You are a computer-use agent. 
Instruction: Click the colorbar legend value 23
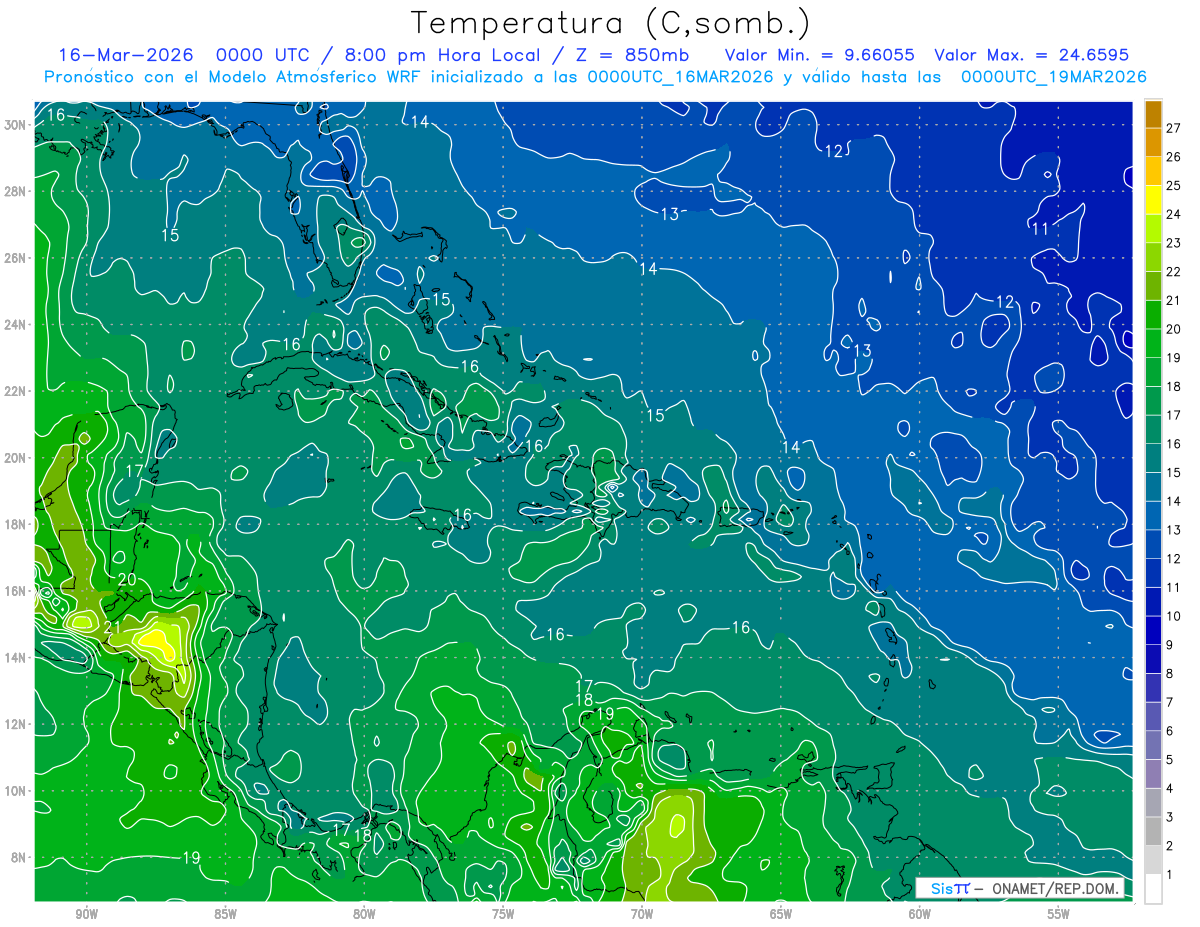point(1174,242)
